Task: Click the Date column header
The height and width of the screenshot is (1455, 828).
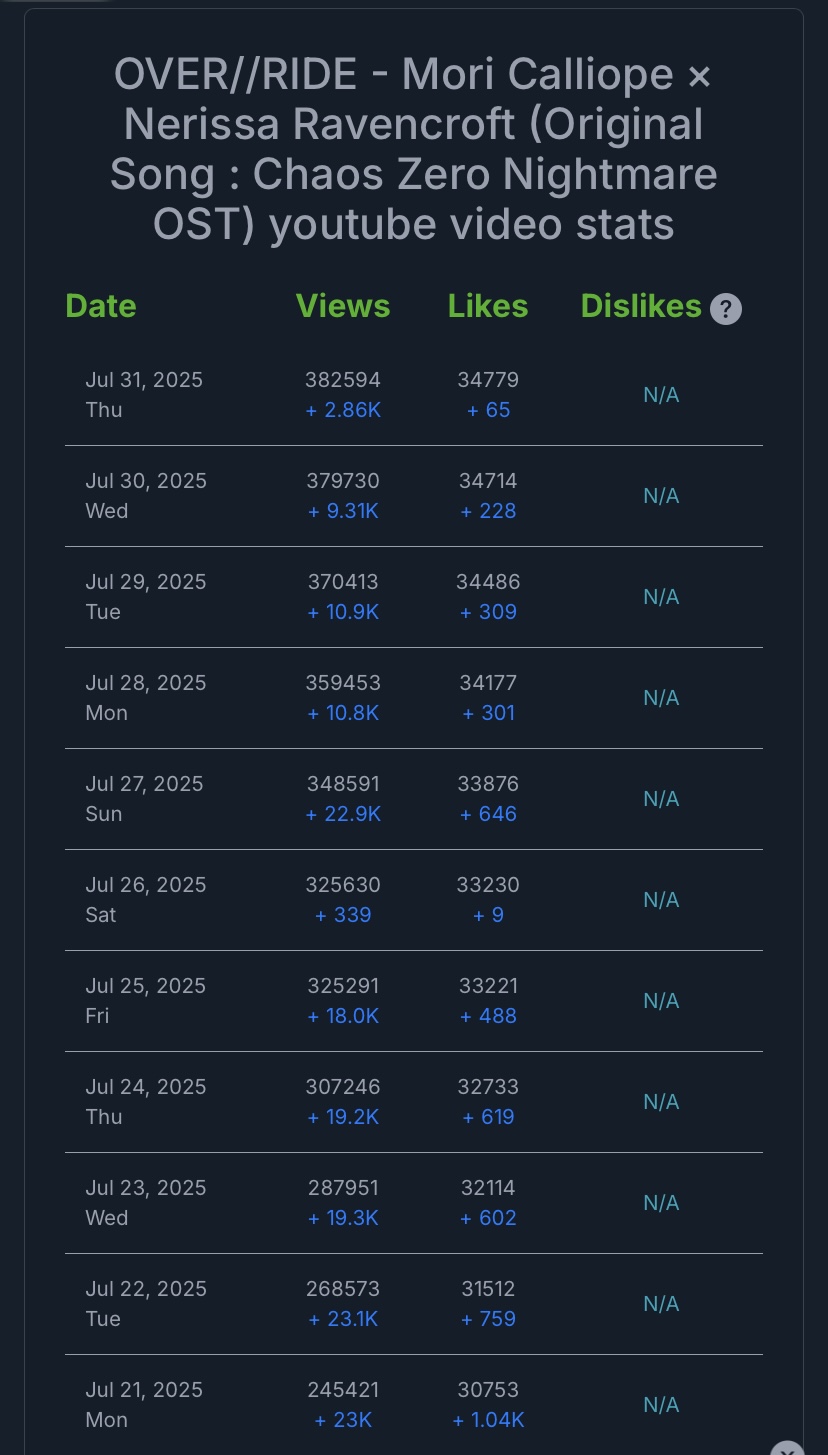Action: 101,306
